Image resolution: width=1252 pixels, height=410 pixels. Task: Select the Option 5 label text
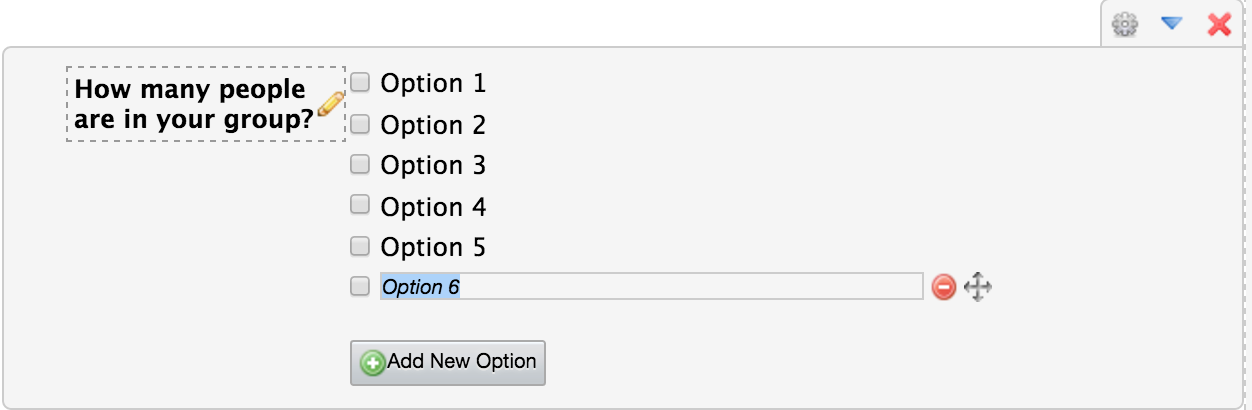point(433,247)
